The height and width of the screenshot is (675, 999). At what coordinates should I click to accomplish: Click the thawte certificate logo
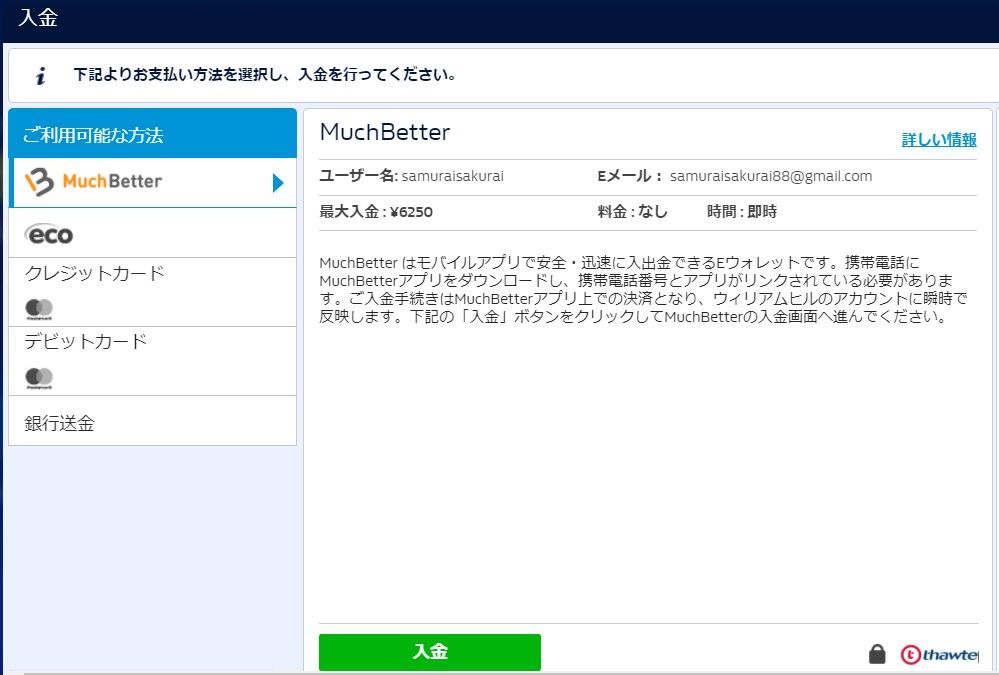[x=939, y=655]
